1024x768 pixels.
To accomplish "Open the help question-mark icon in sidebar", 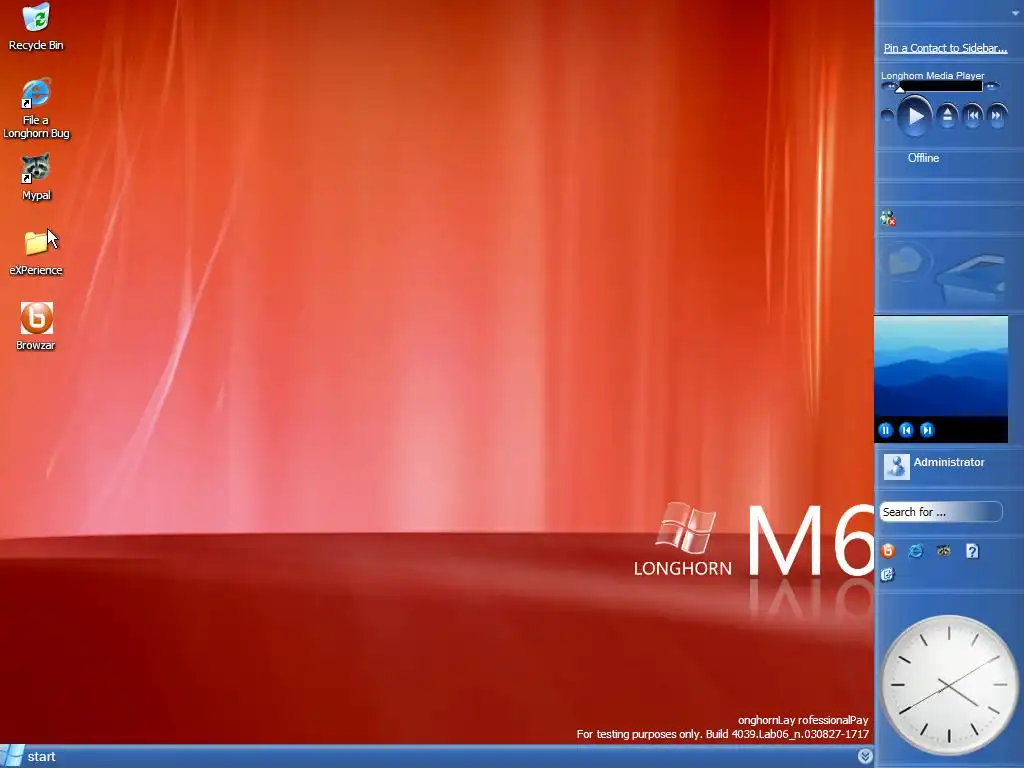I will point(972,551).
